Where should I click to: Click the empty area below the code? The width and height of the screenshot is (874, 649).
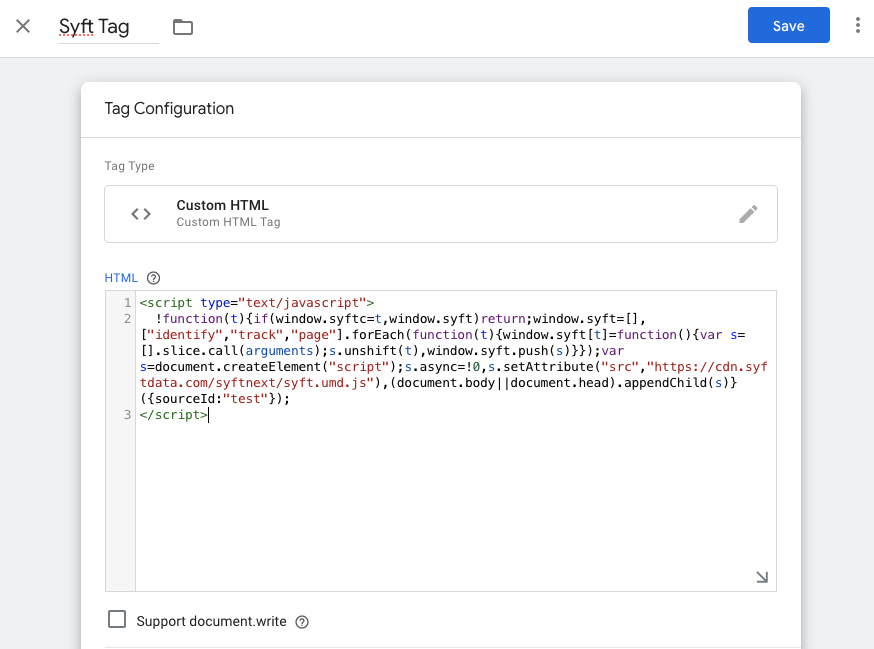(450, 500)
